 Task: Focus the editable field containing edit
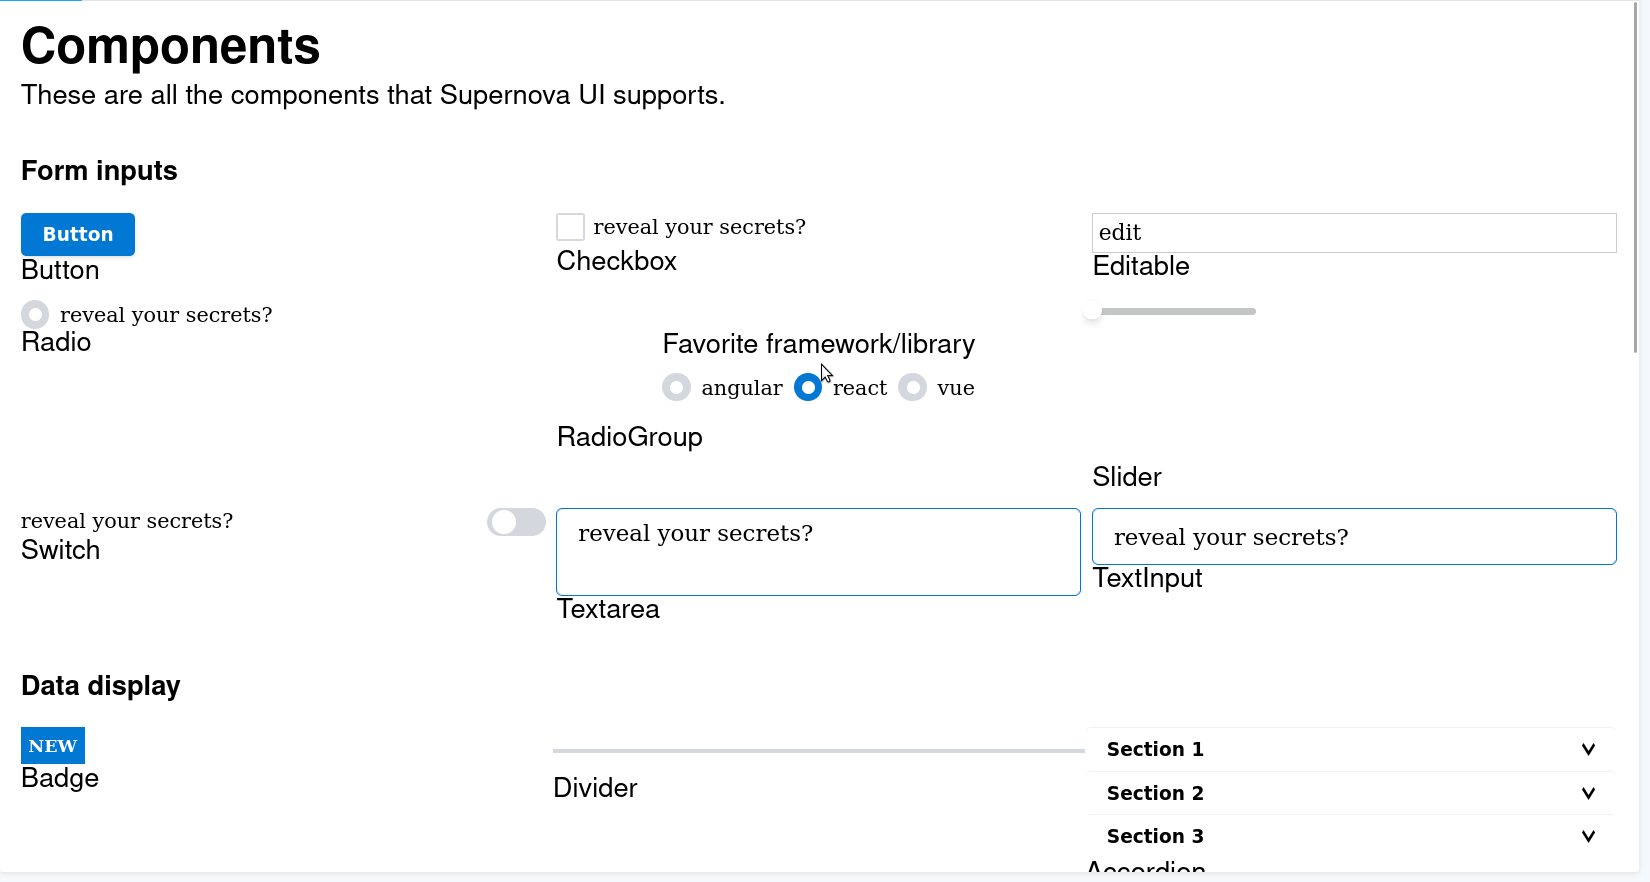coord(1354,233)
